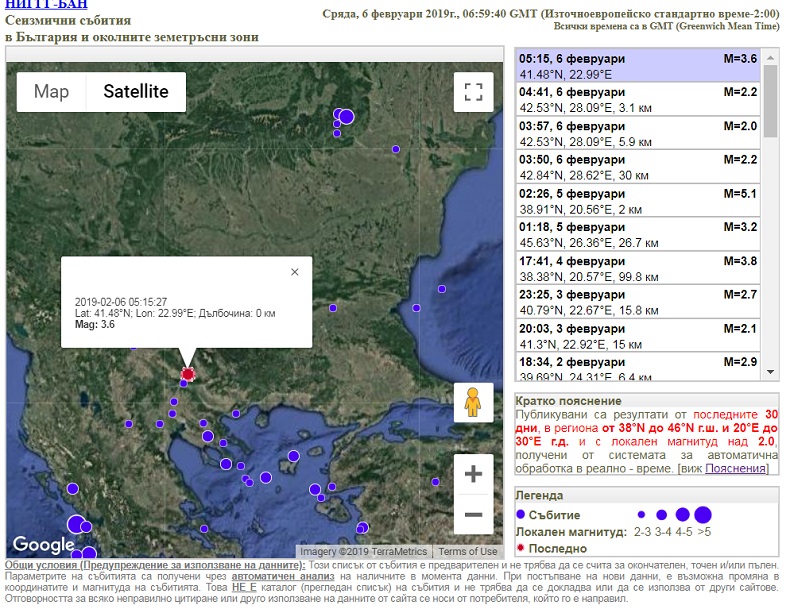Toggle fullscreen map view
Image resolution: width=790 pixels, height=609 pixels.
[473, 92]
